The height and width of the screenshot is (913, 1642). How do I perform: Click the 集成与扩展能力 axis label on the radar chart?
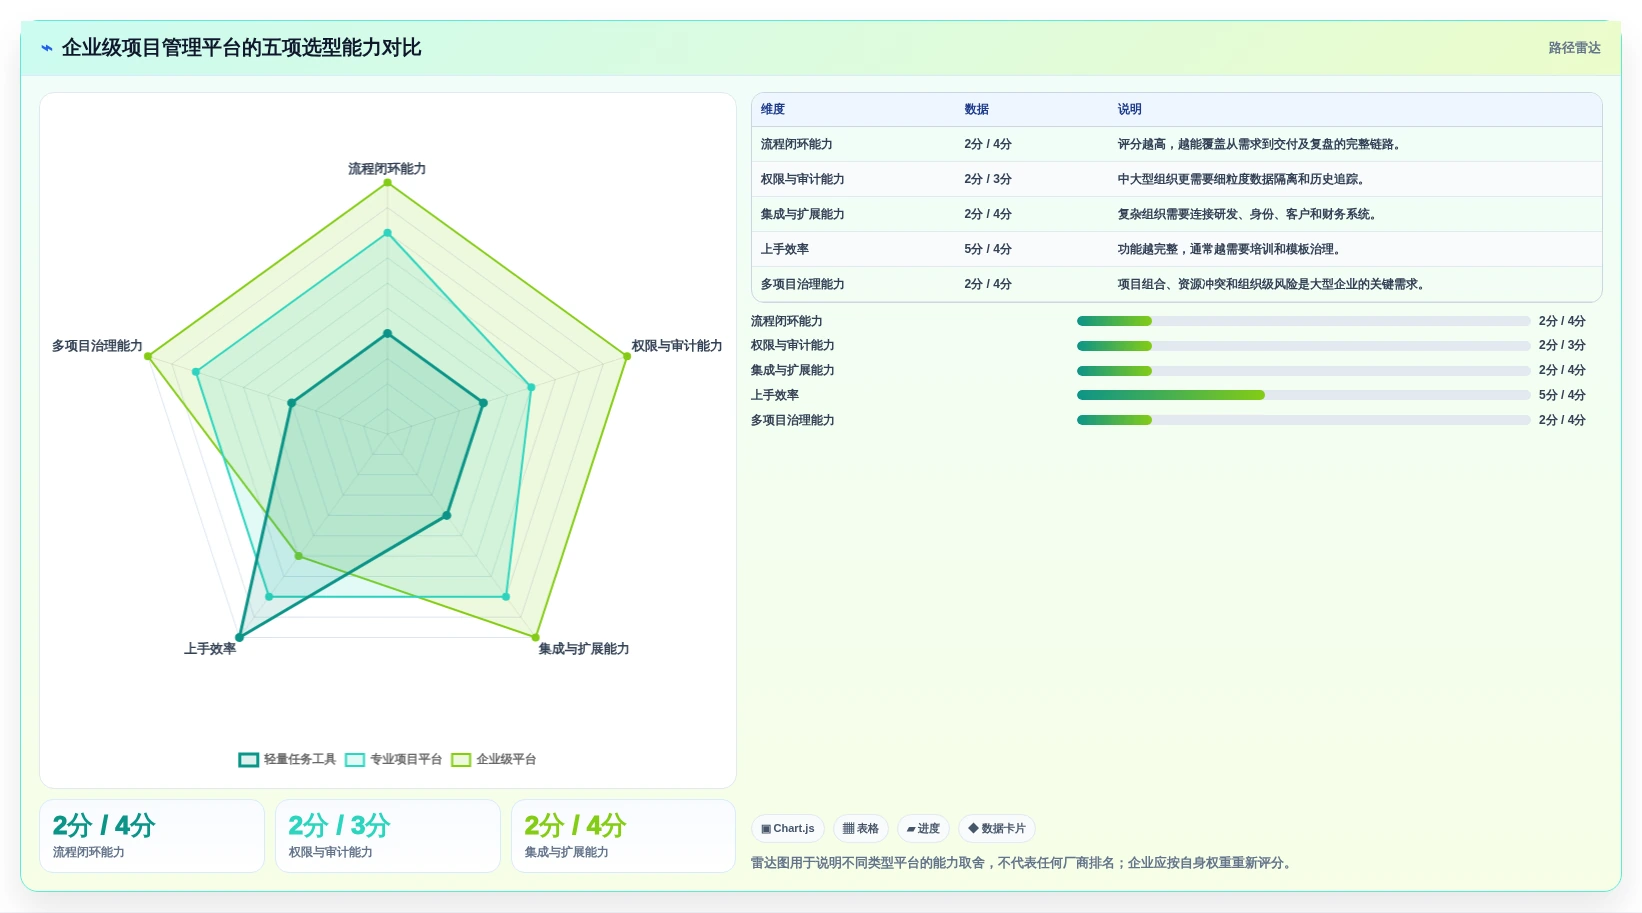coord(584,649)
